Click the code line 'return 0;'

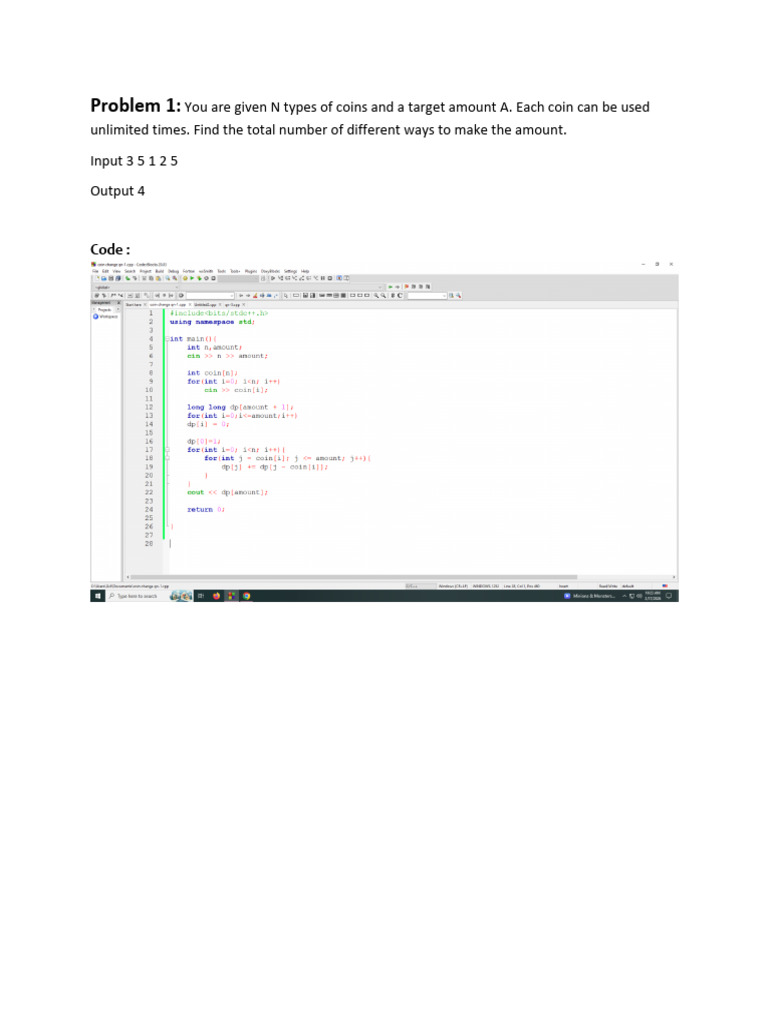coord(206,509)
